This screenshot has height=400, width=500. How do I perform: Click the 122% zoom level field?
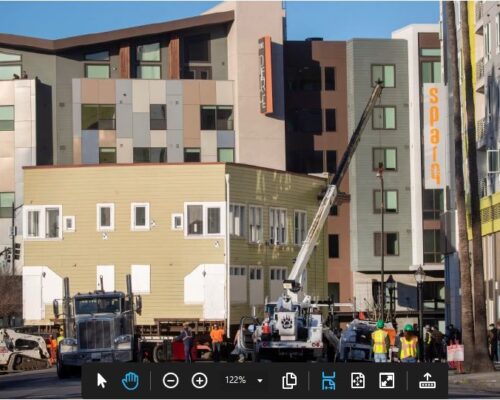(x=235, y=380)
